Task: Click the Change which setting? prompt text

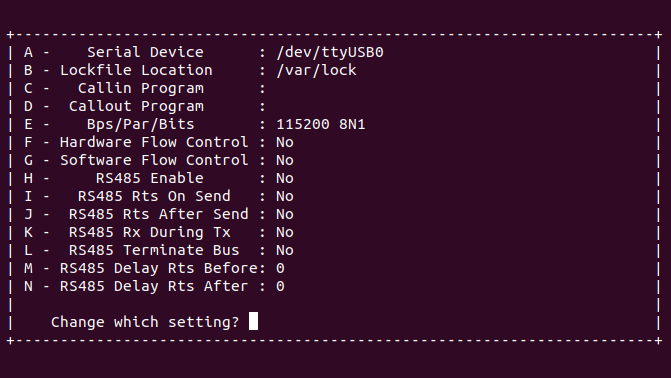Action: coord(145,322)
